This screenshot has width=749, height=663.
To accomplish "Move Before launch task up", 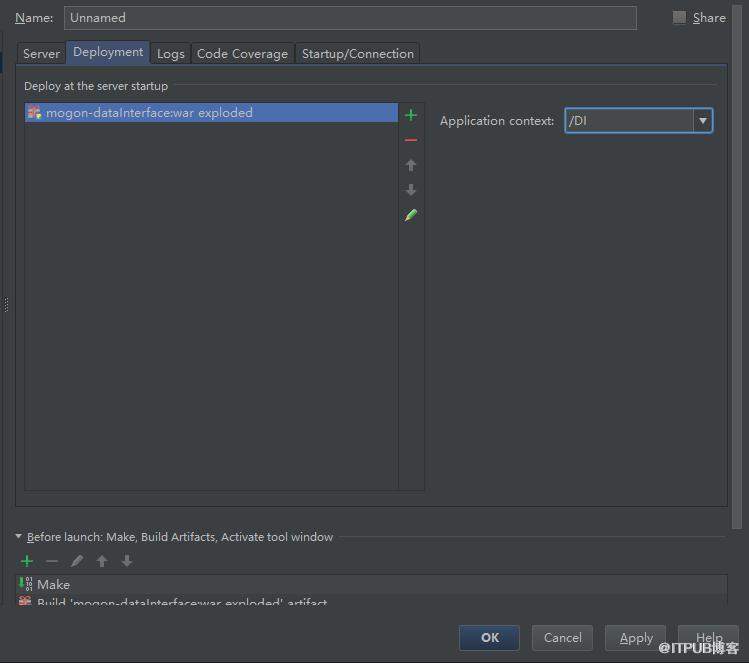I will (102, 561).
